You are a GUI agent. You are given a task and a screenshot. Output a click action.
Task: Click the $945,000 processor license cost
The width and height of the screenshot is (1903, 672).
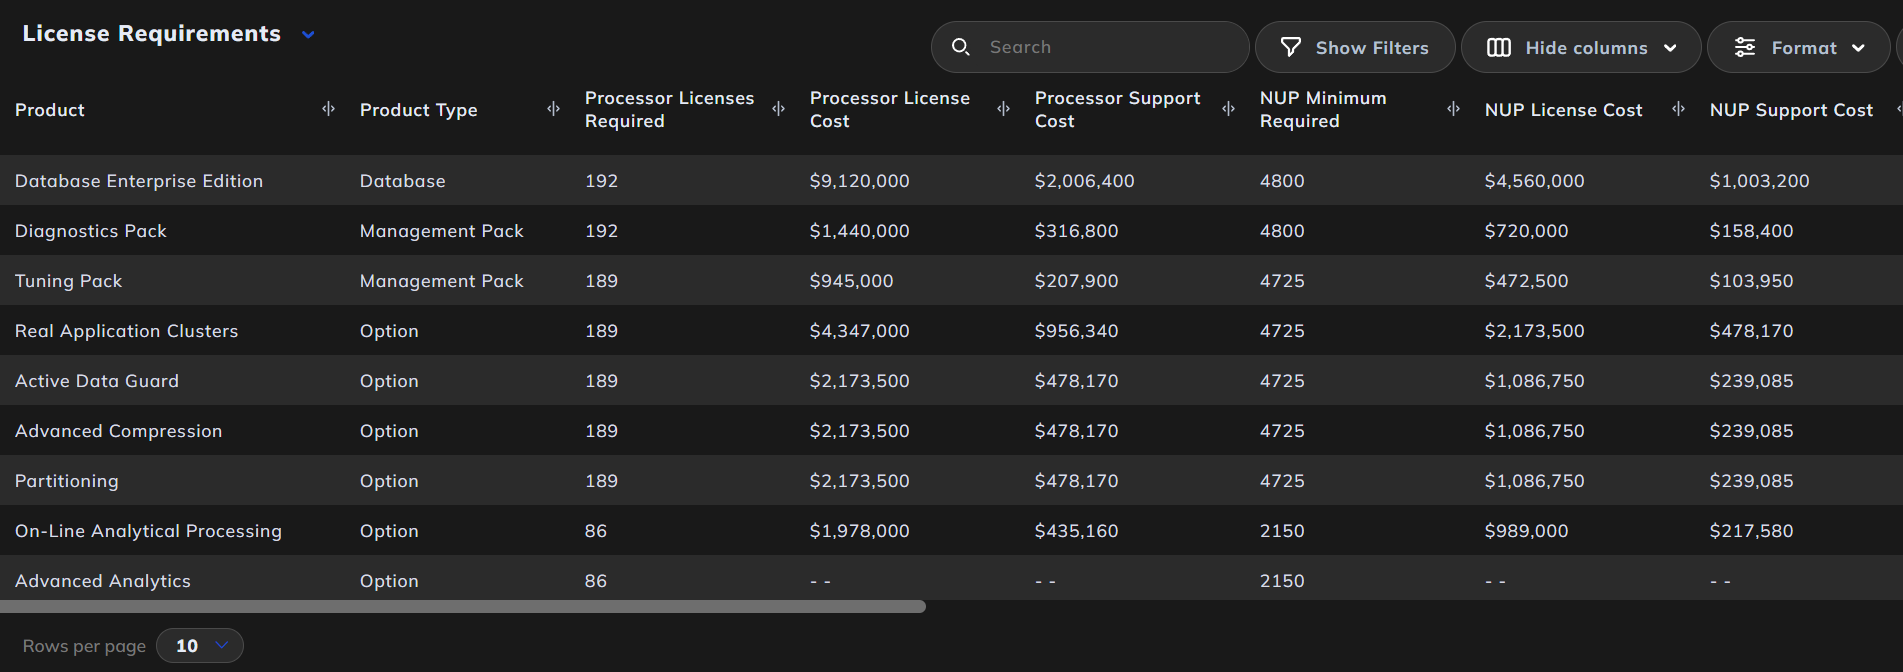(x=852, y=281)
